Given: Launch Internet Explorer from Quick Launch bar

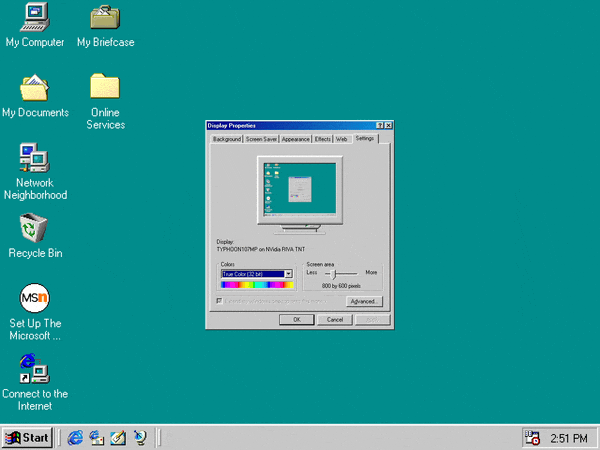Looking at the screenshot, I should coord(75,437).
